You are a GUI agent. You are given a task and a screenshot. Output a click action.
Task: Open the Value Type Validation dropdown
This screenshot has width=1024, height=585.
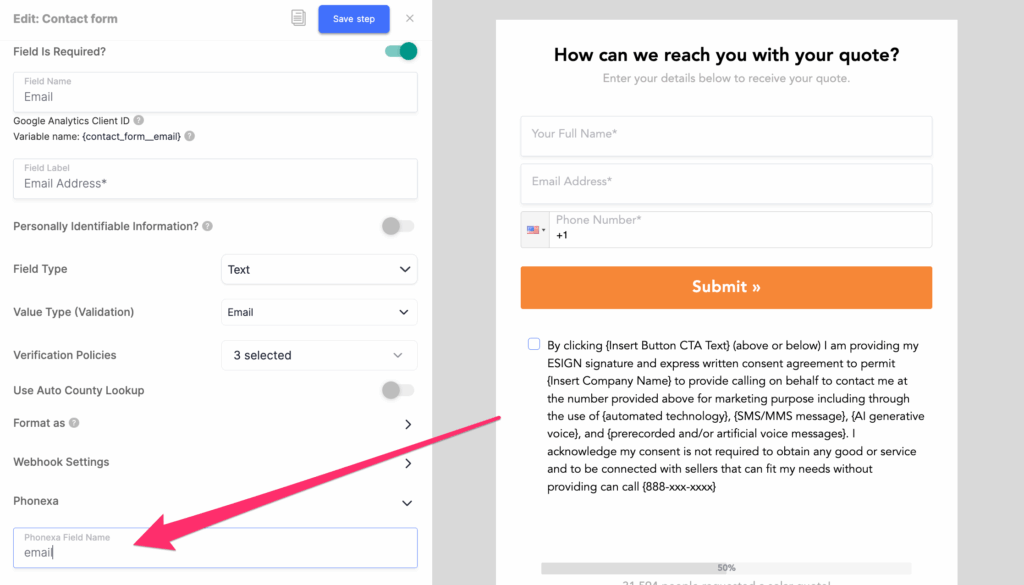318,312
